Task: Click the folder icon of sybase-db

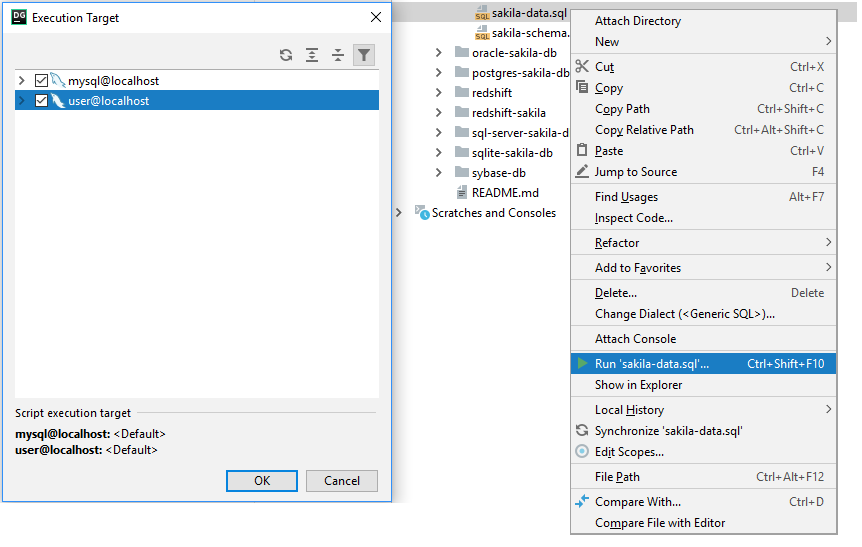Action: (462, 173)
